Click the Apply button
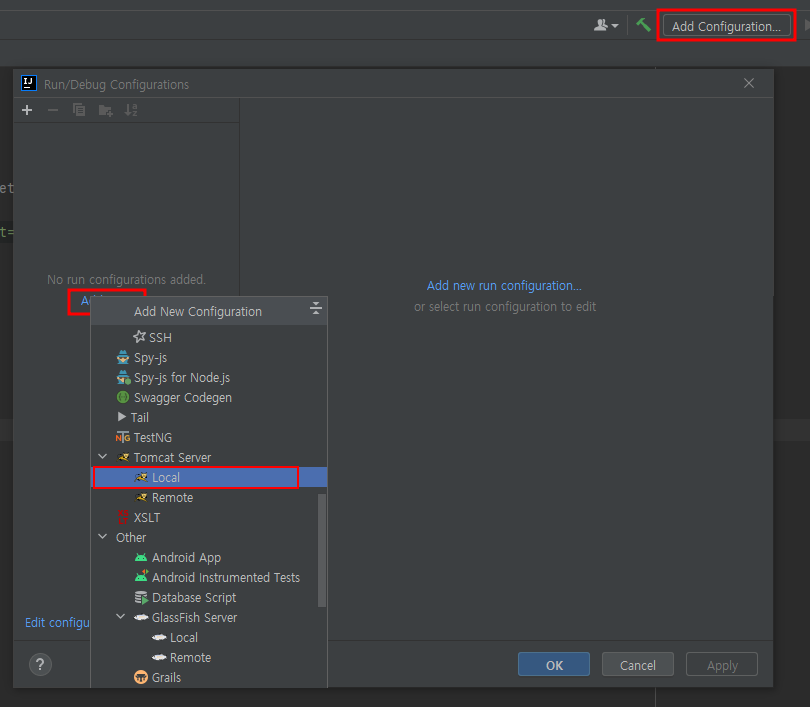The image size is (810, 707). pyautogui.click(x=722, y=665)
